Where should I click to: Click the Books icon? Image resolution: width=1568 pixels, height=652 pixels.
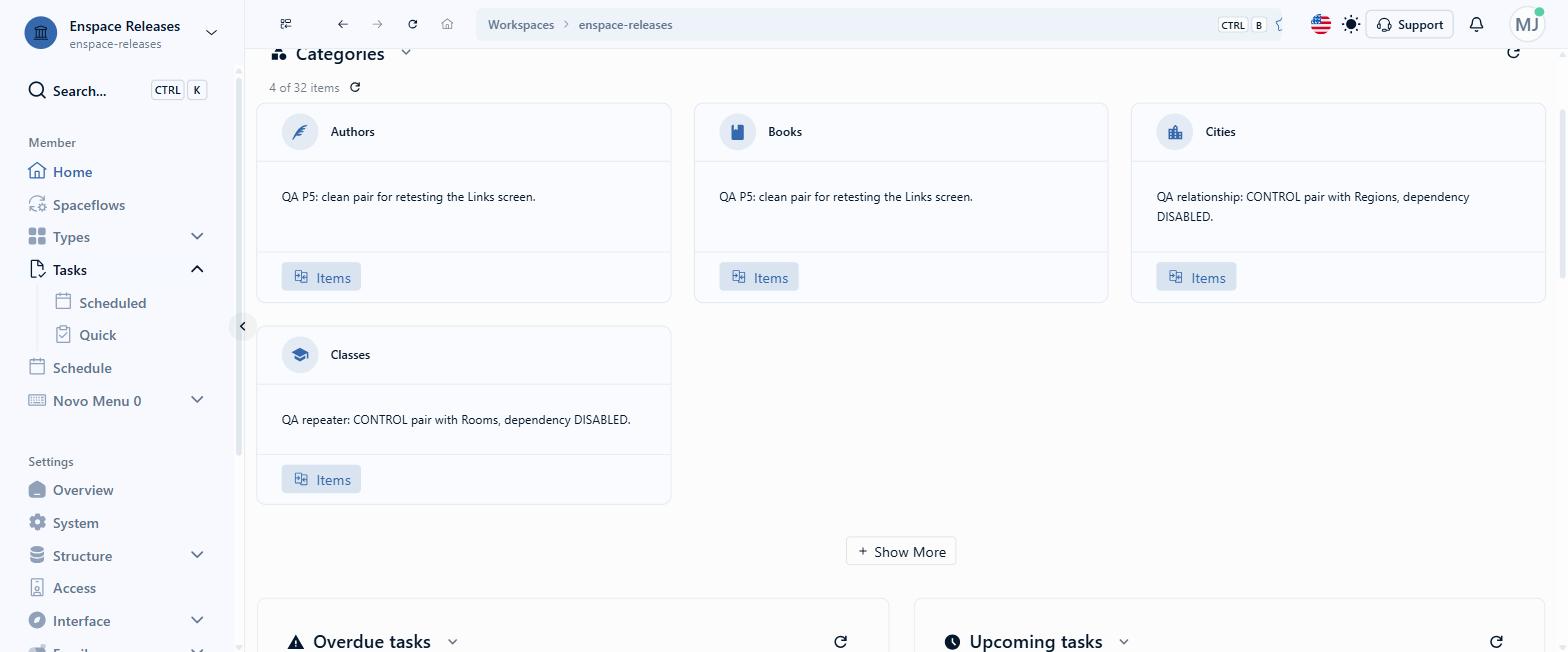pyautogui.click(x=737, y=132)
